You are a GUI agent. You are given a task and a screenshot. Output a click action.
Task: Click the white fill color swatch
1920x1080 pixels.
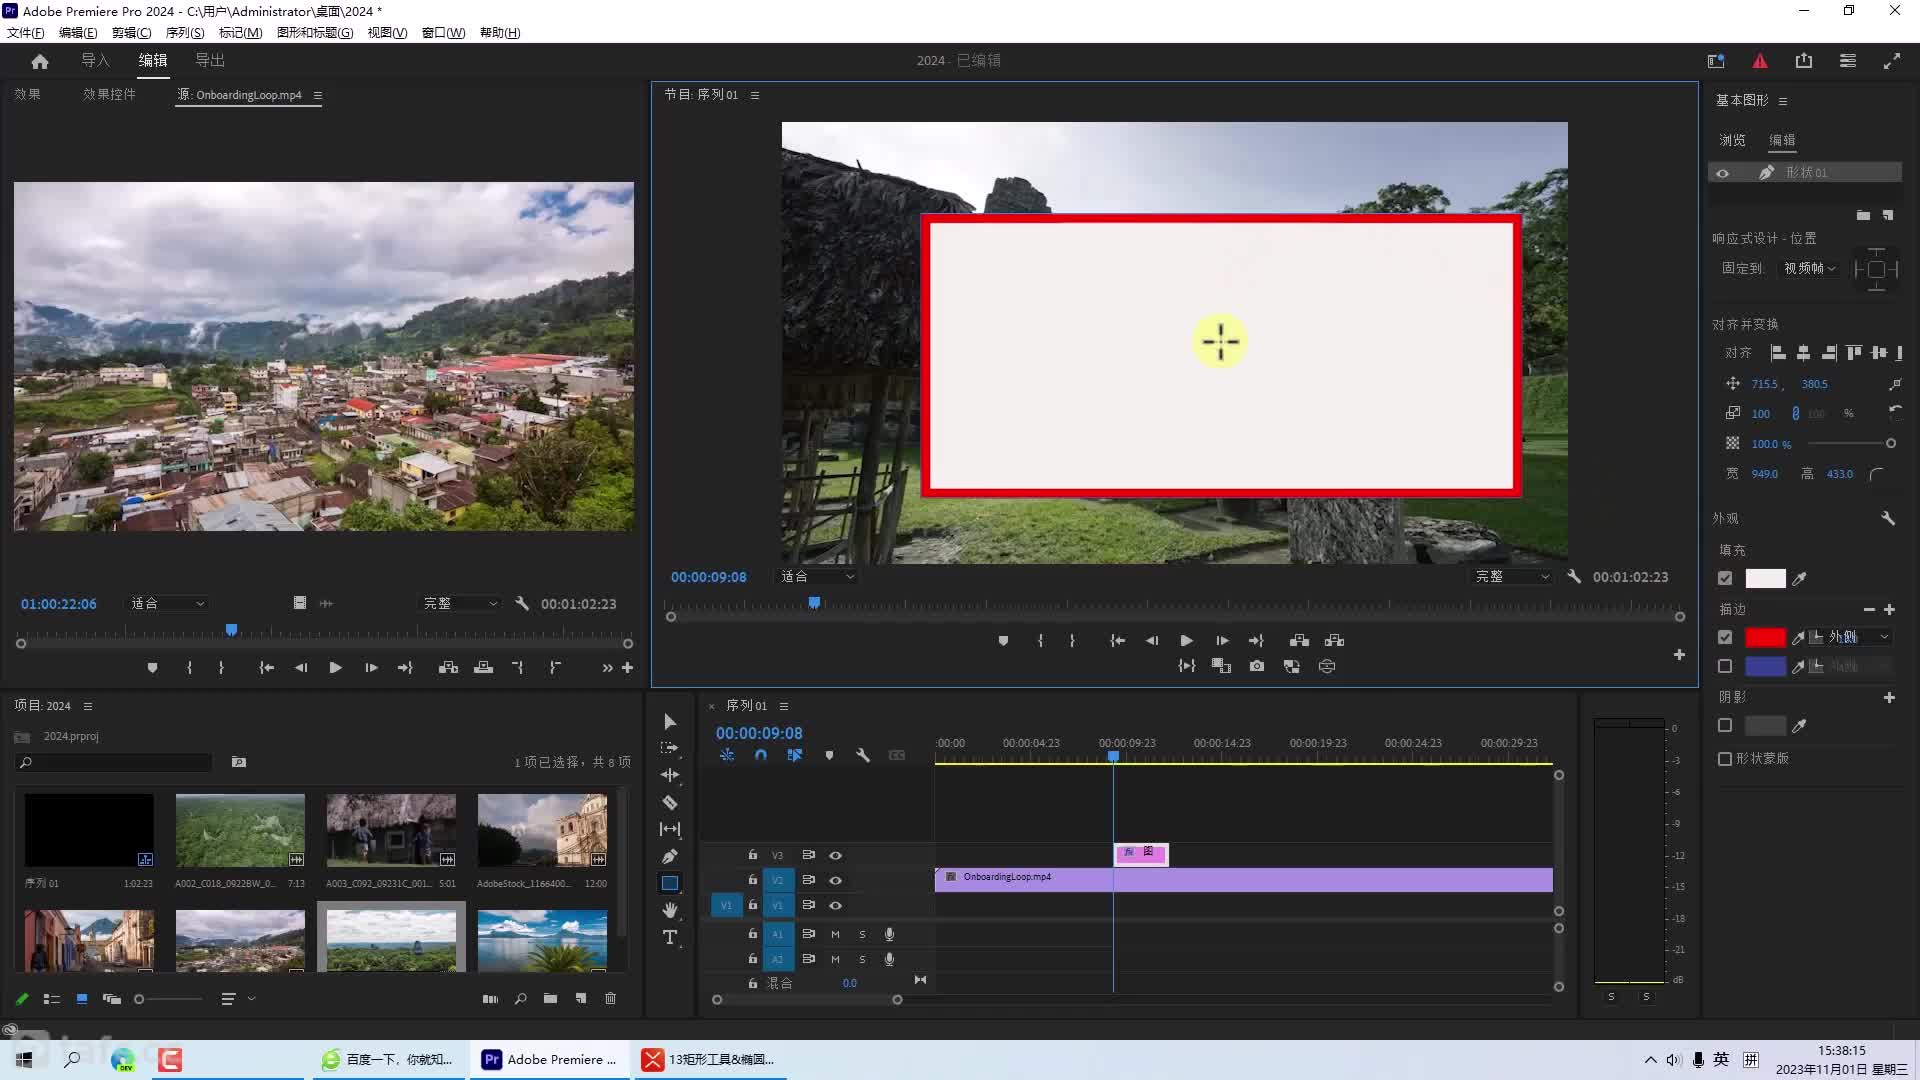click(x=1765, y=579)
